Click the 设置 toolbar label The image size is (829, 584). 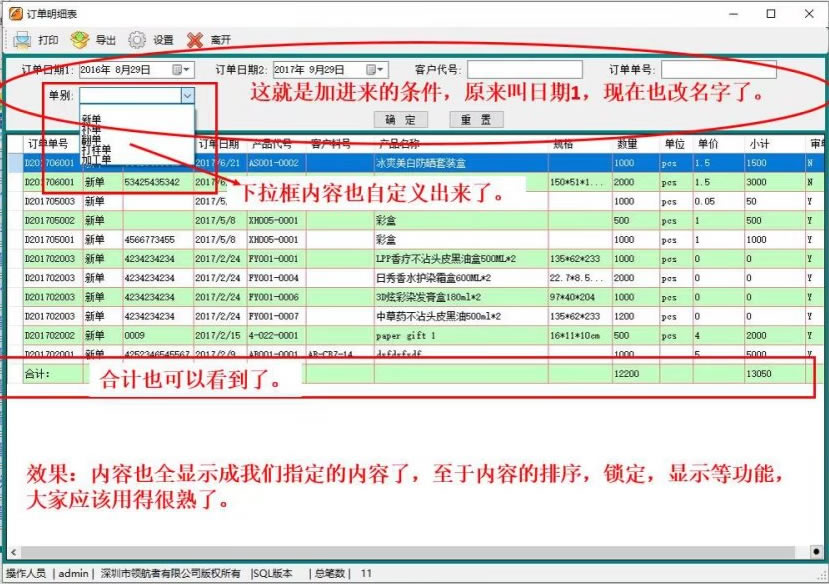pyautogui.click(x=163, y=40)
